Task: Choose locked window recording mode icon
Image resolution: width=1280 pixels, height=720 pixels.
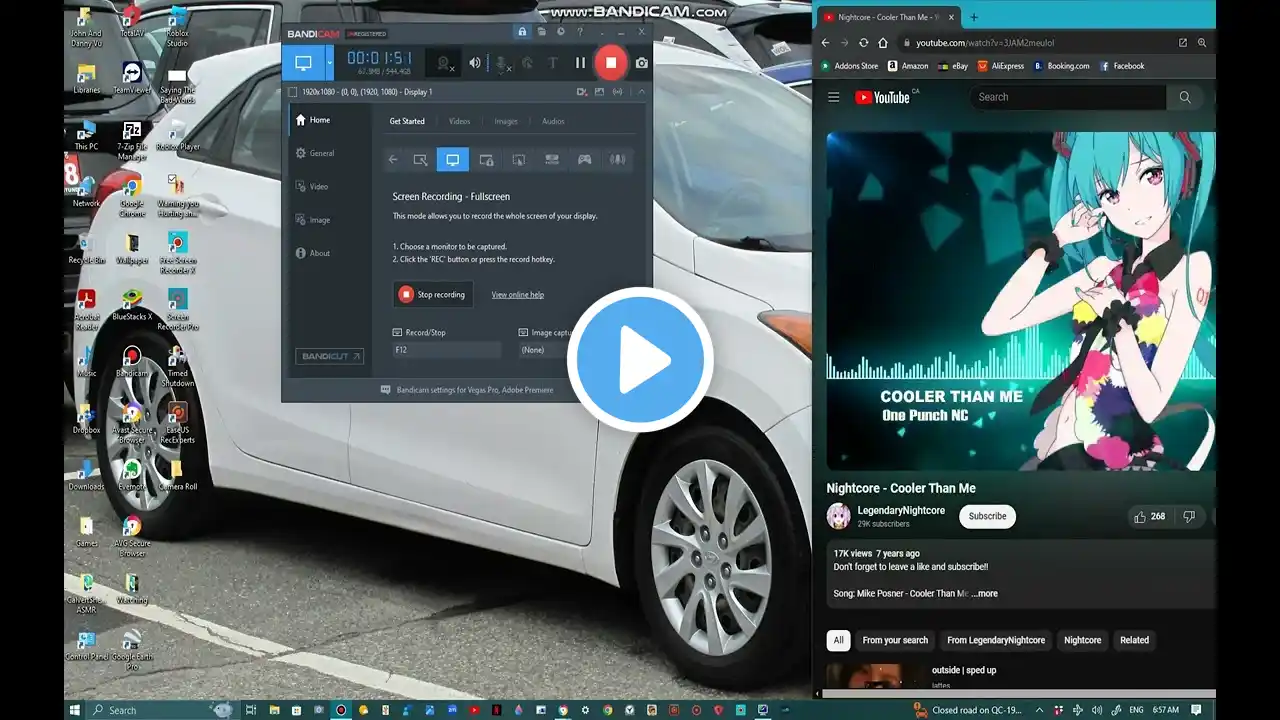Action: point(486,159)
